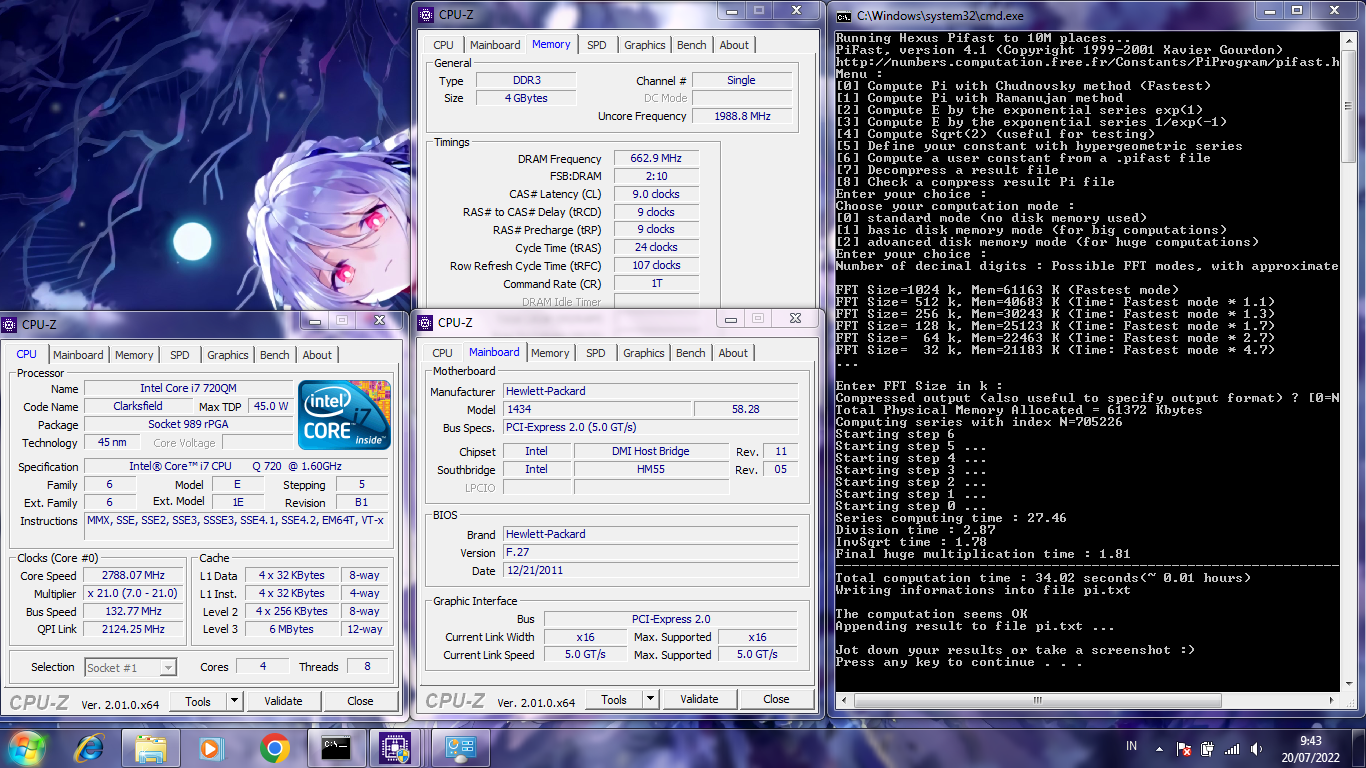Click the Manufacturer field Hewlett-Packard
1366x768 pixels.
pyautogui.click(x=650, y=391)
